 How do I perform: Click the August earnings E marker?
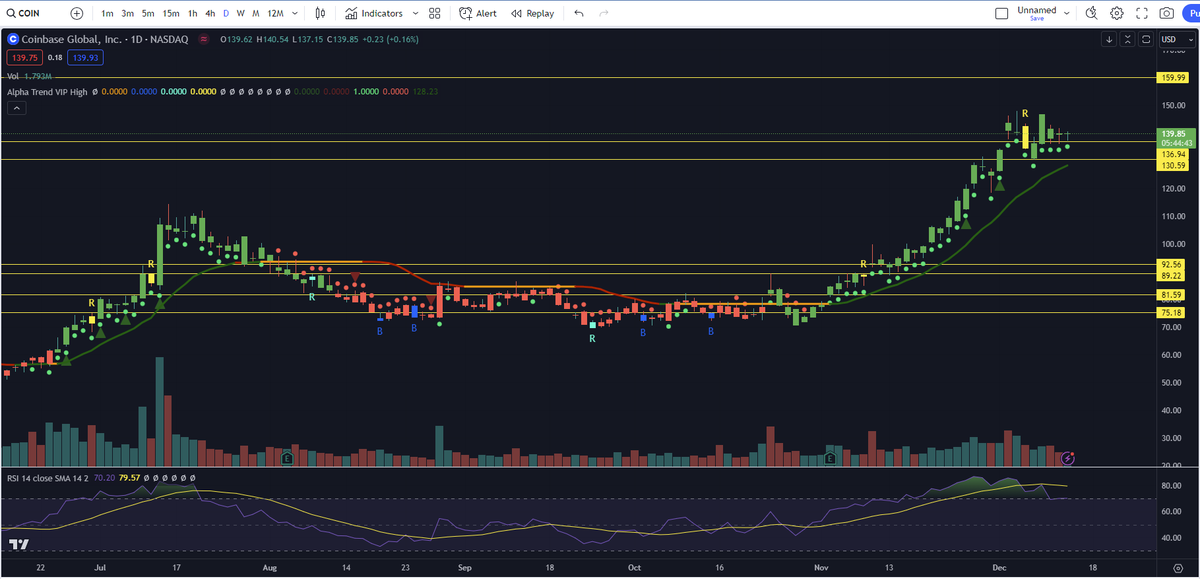(287, 458)
